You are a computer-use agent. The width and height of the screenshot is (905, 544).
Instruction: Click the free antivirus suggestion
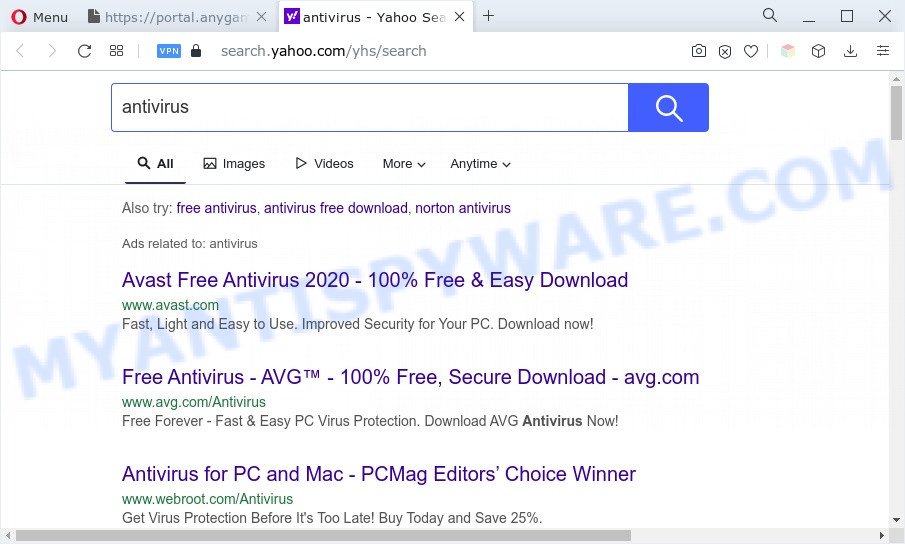[x=216, y=208]
